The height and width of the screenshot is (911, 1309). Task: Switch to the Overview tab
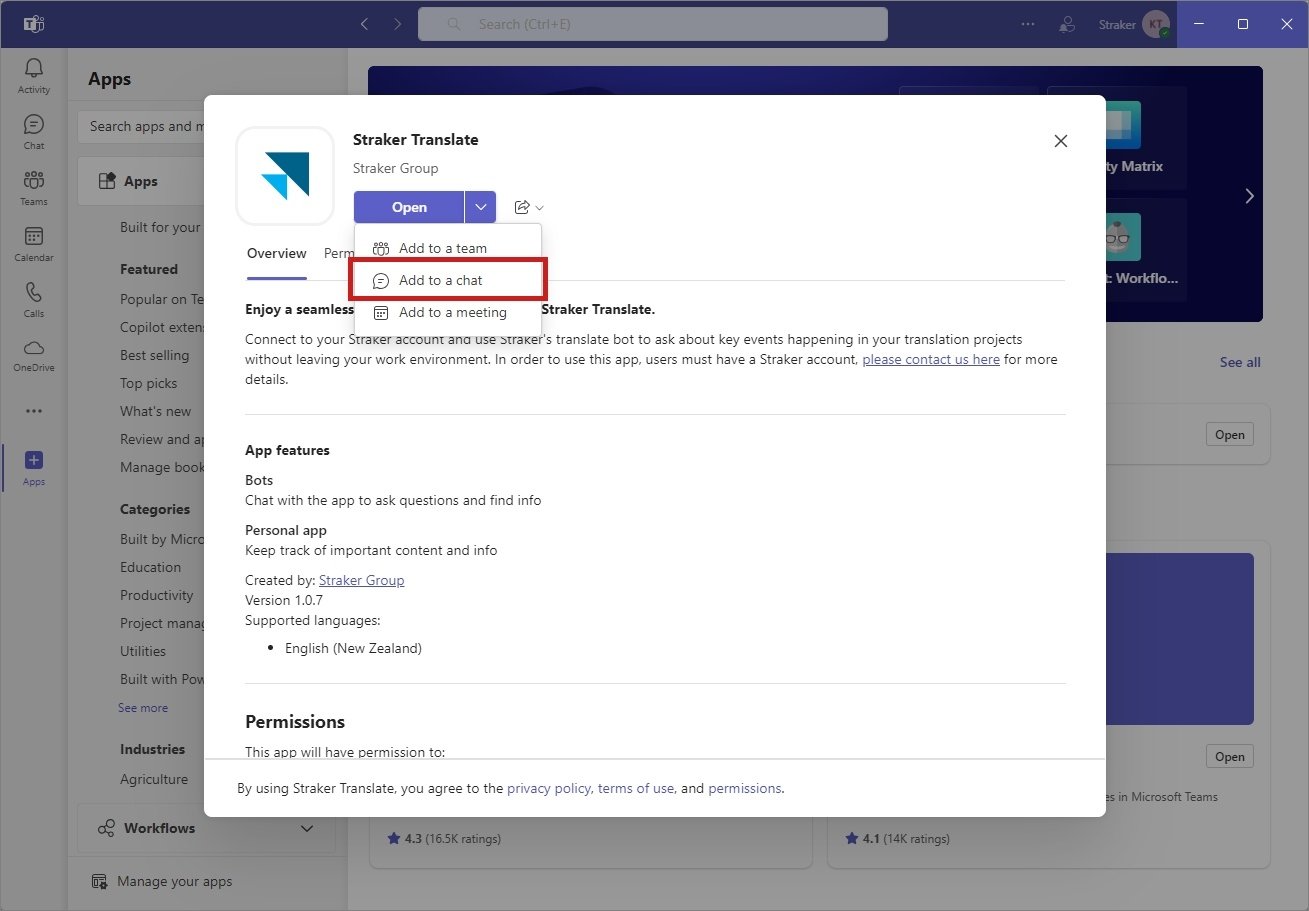point(276,253)
